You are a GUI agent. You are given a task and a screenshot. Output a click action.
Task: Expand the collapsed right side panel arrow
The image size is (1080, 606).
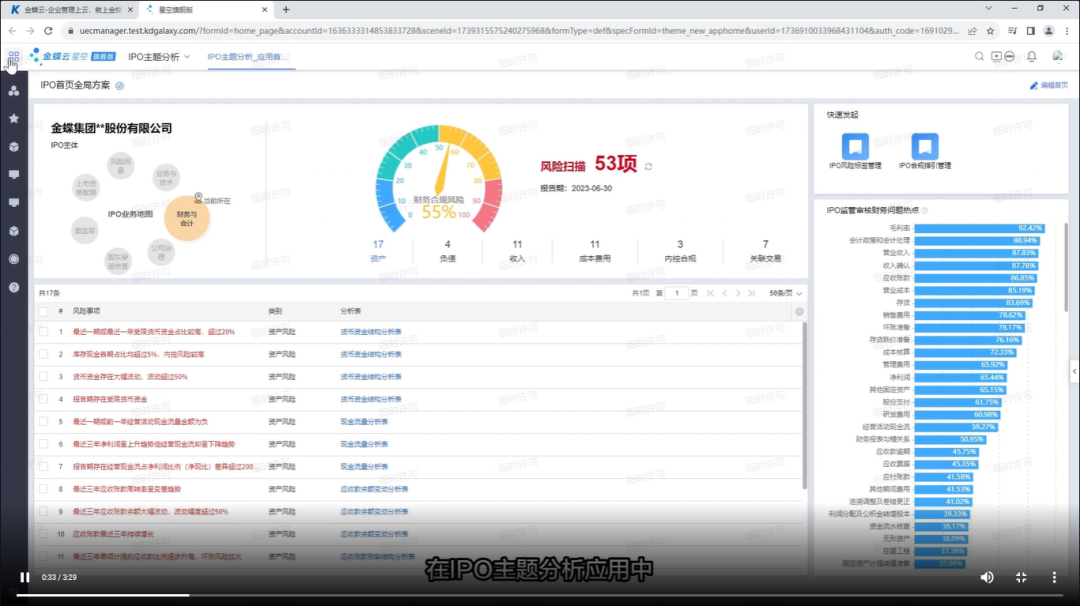point(1074,371)
